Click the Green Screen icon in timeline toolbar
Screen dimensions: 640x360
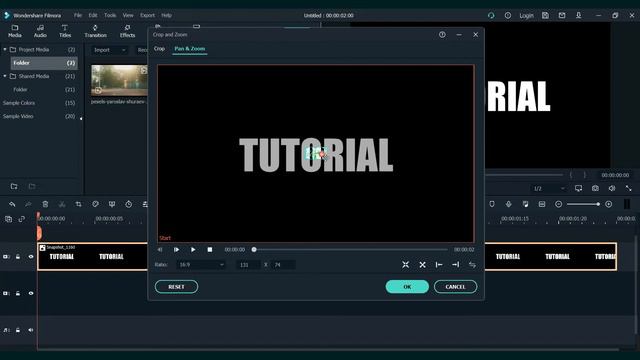112,204
